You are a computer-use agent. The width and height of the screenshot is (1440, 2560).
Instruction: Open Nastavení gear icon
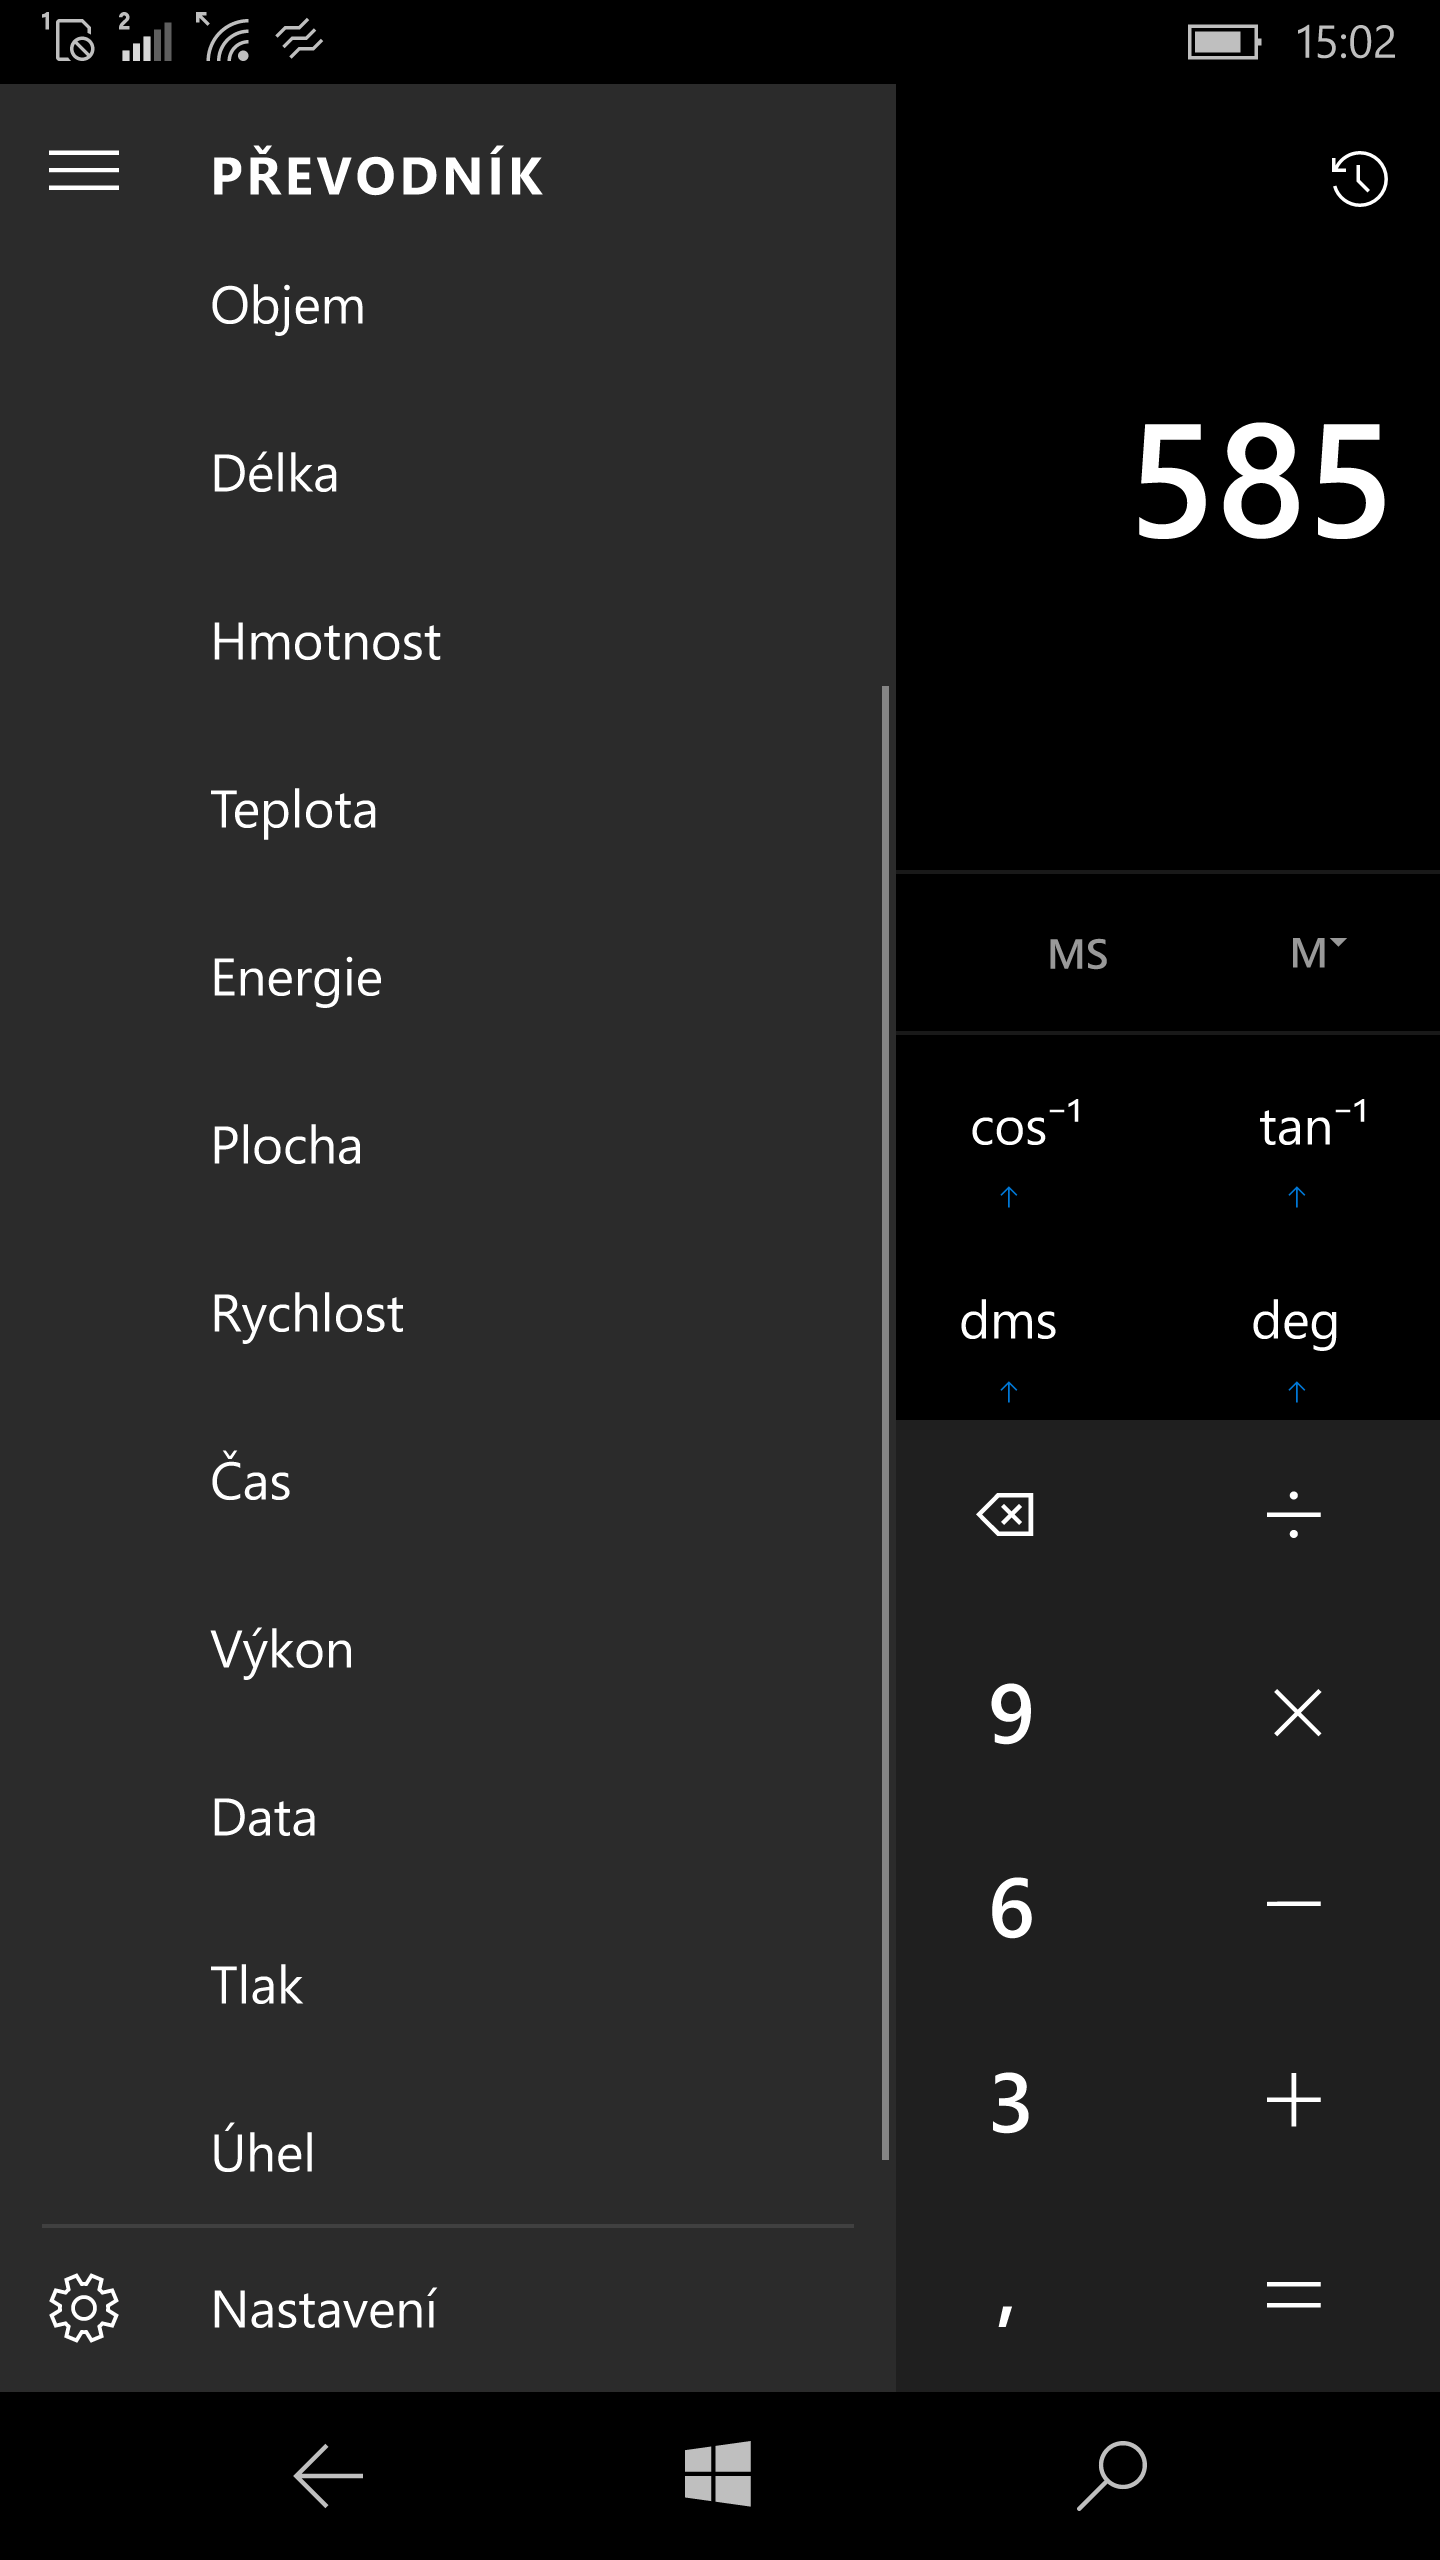pos(84,2308)
